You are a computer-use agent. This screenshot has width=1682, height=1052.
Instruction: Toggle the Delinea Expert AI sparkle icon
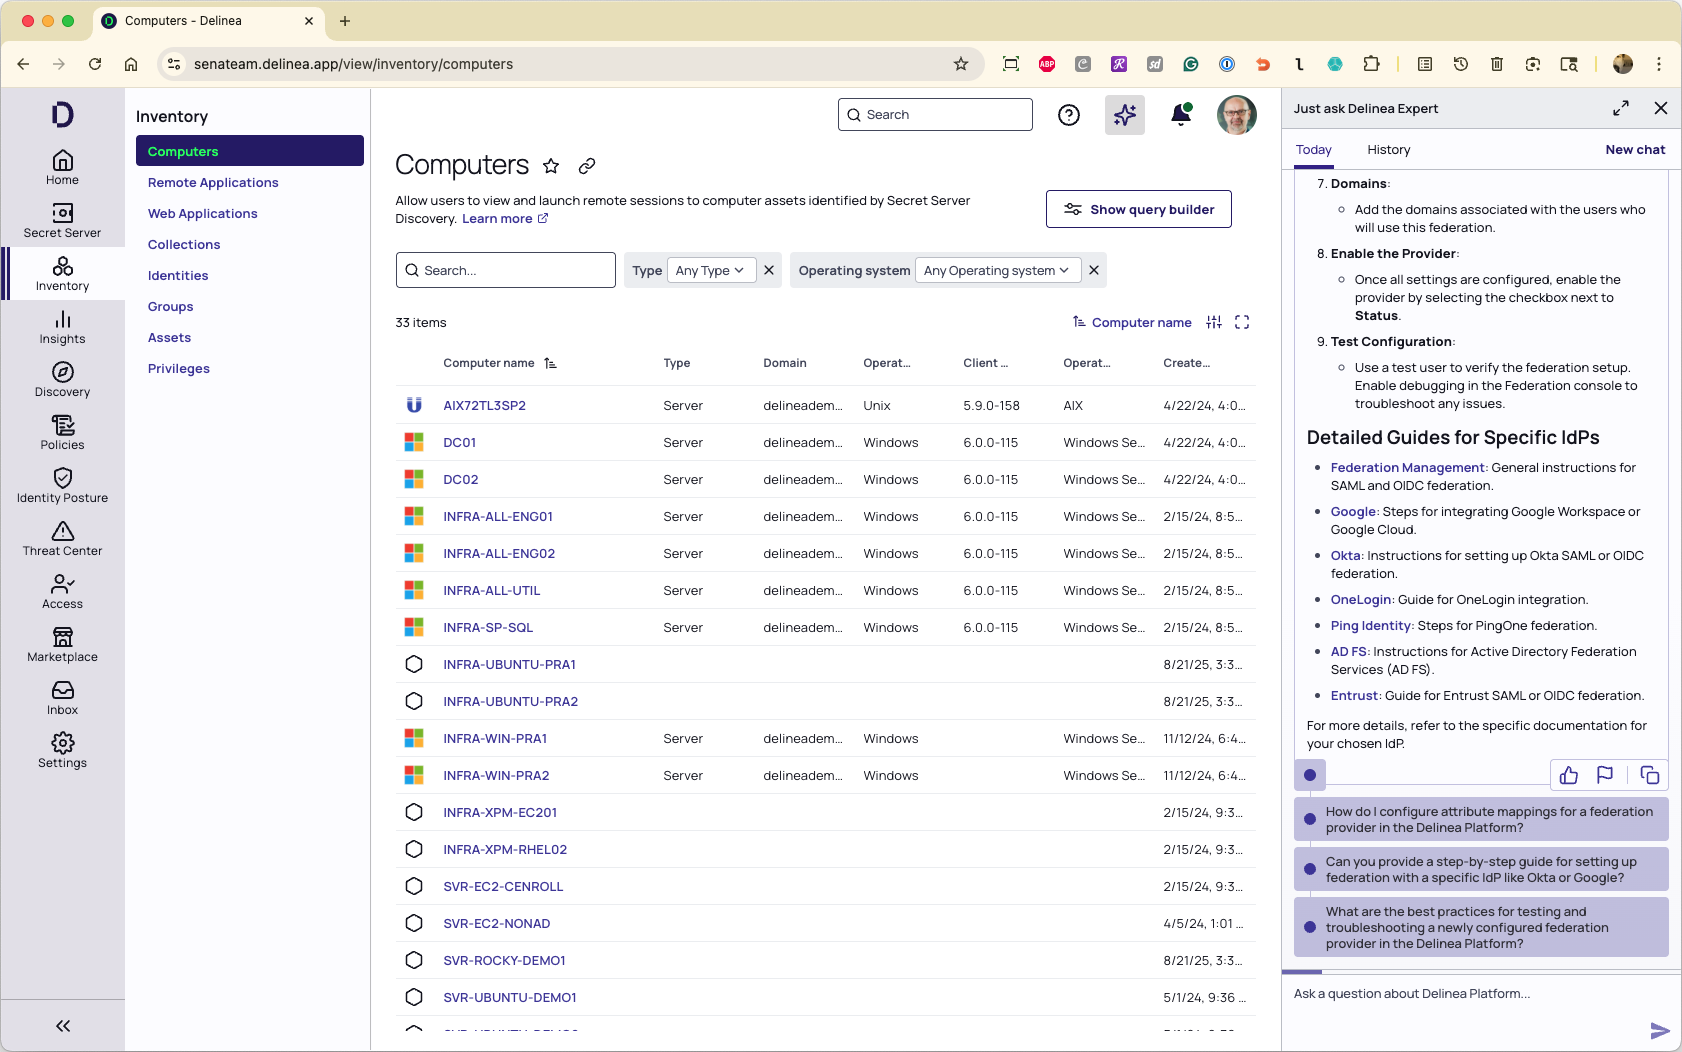(1124, 115)
